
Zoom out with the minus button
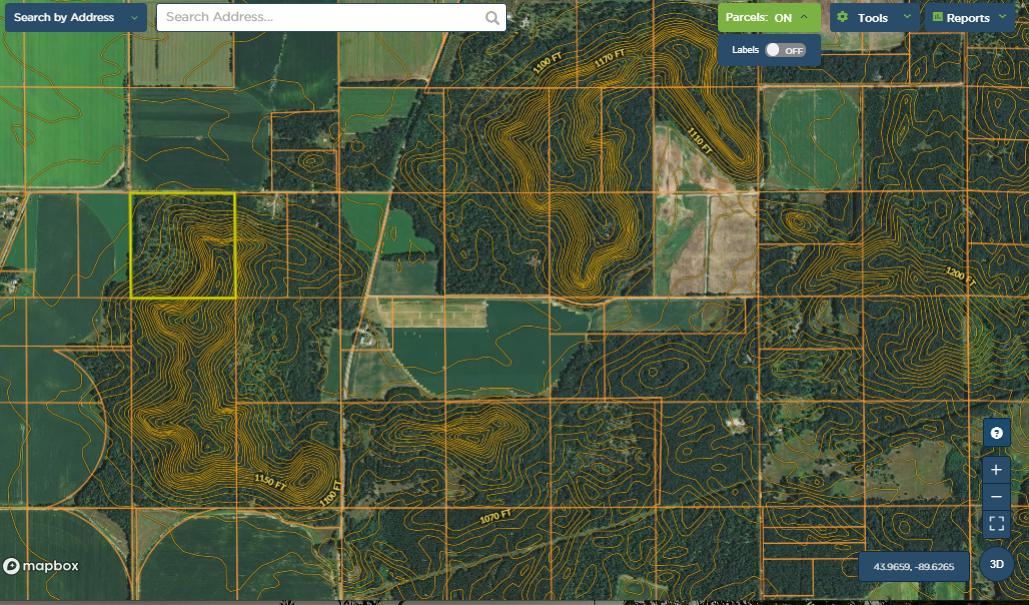tap(996, 497)
